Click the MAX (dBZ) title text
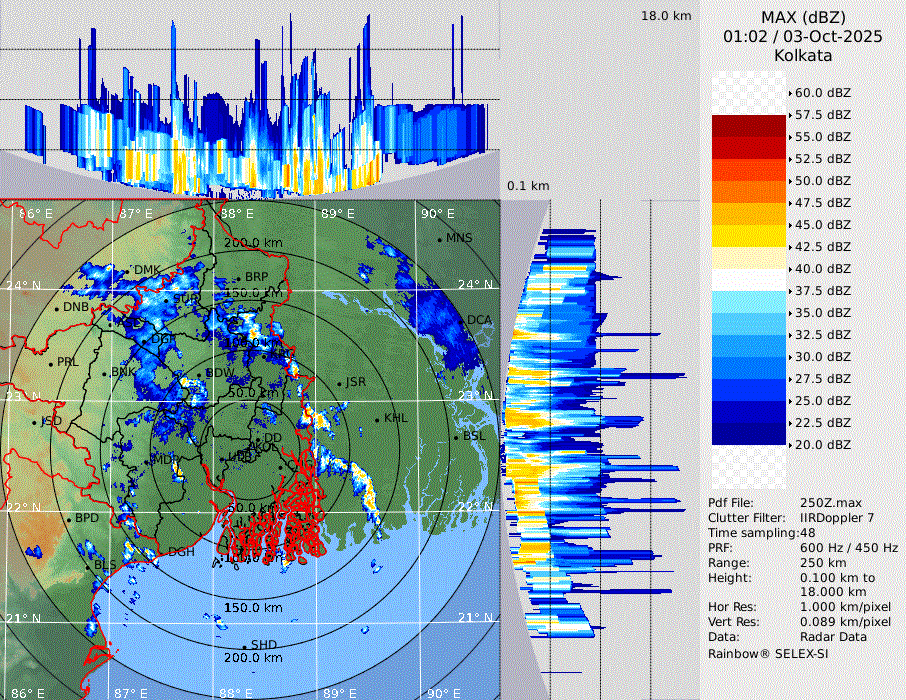This screenshot has width=906, height=700. coord(803,17)
